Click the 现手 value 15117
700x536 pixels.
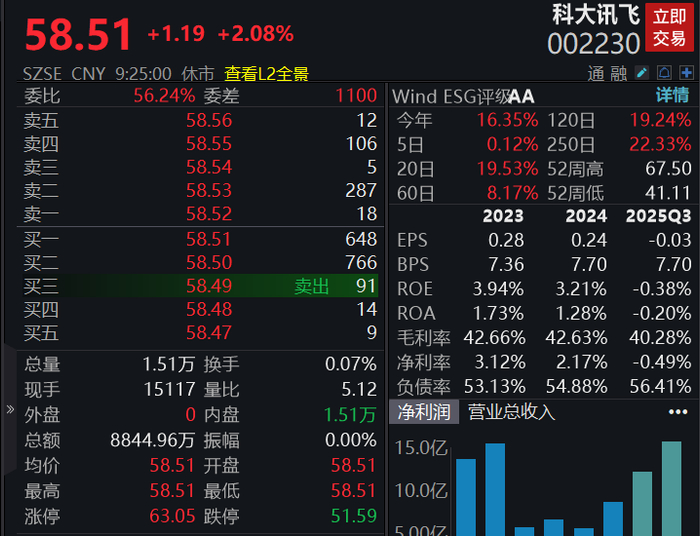(169, 390)
